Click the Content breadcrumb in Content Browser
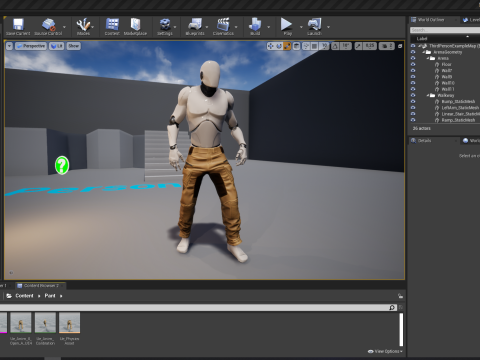 [24, 296]
